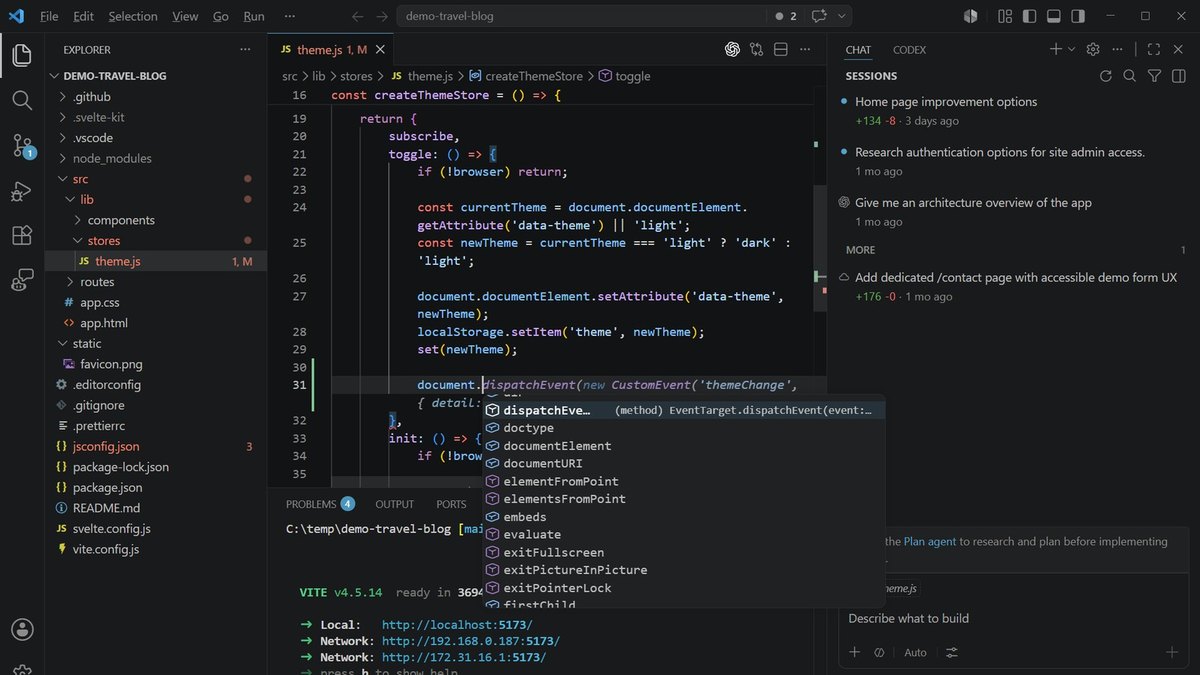Open editor More Actions ellipsis

(x=805, y=49)
